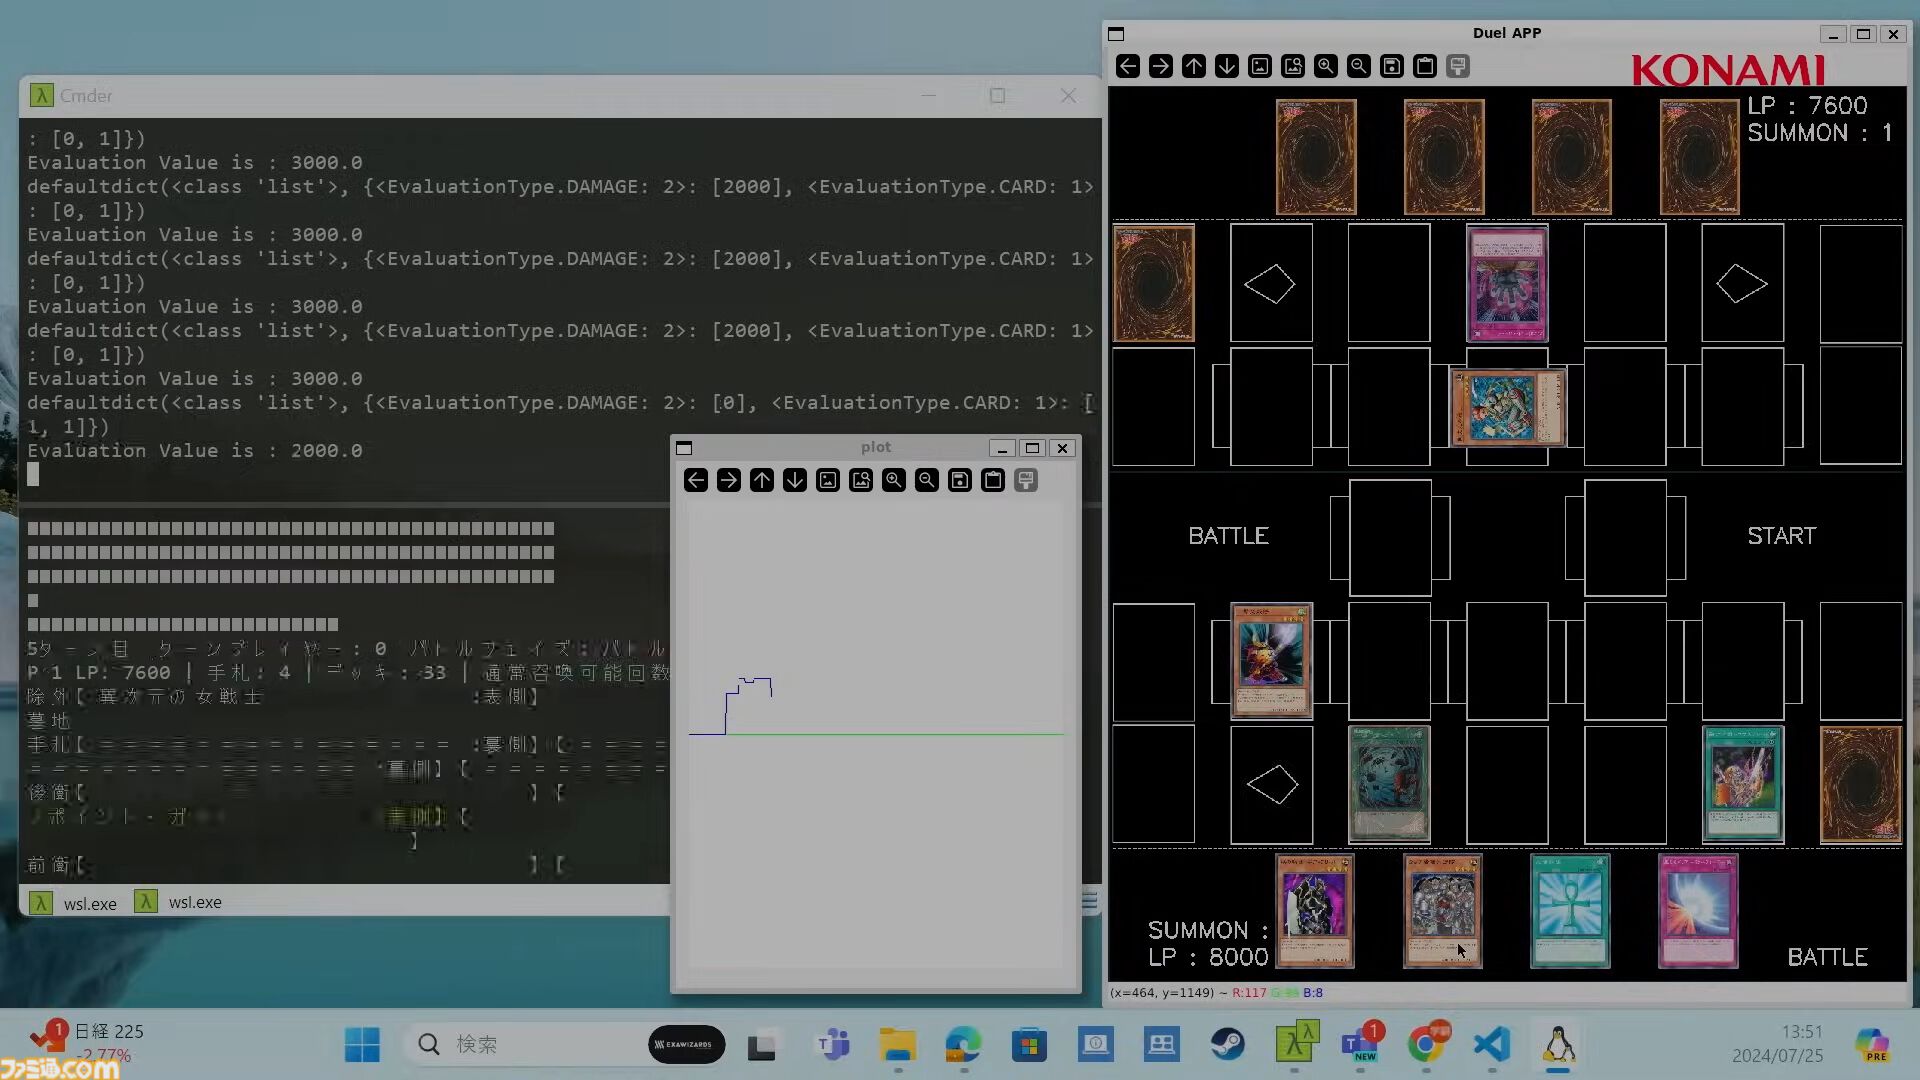Pan left in the plot window

[x=696, y=480]
